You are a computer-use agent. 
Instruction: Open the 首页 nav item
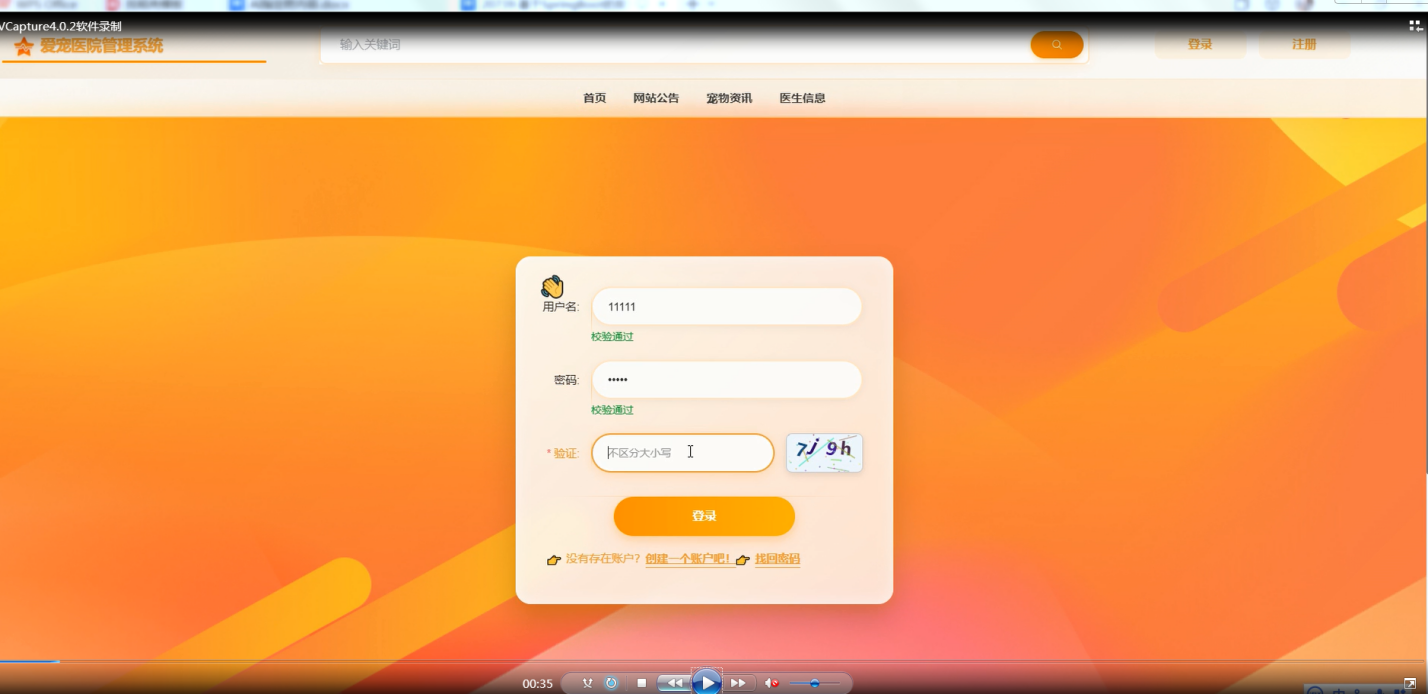[594, 98]
